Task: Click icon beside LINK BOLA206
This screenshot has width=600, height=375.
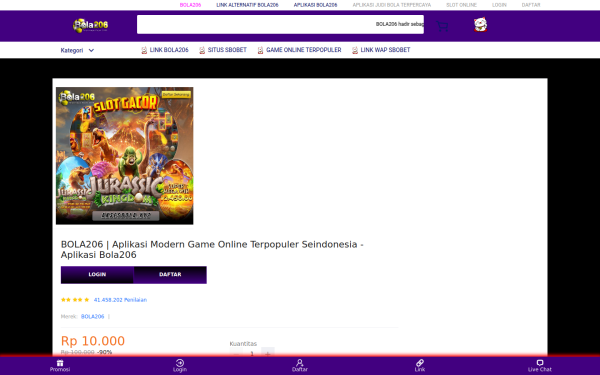Action: [x=144, y=50]
